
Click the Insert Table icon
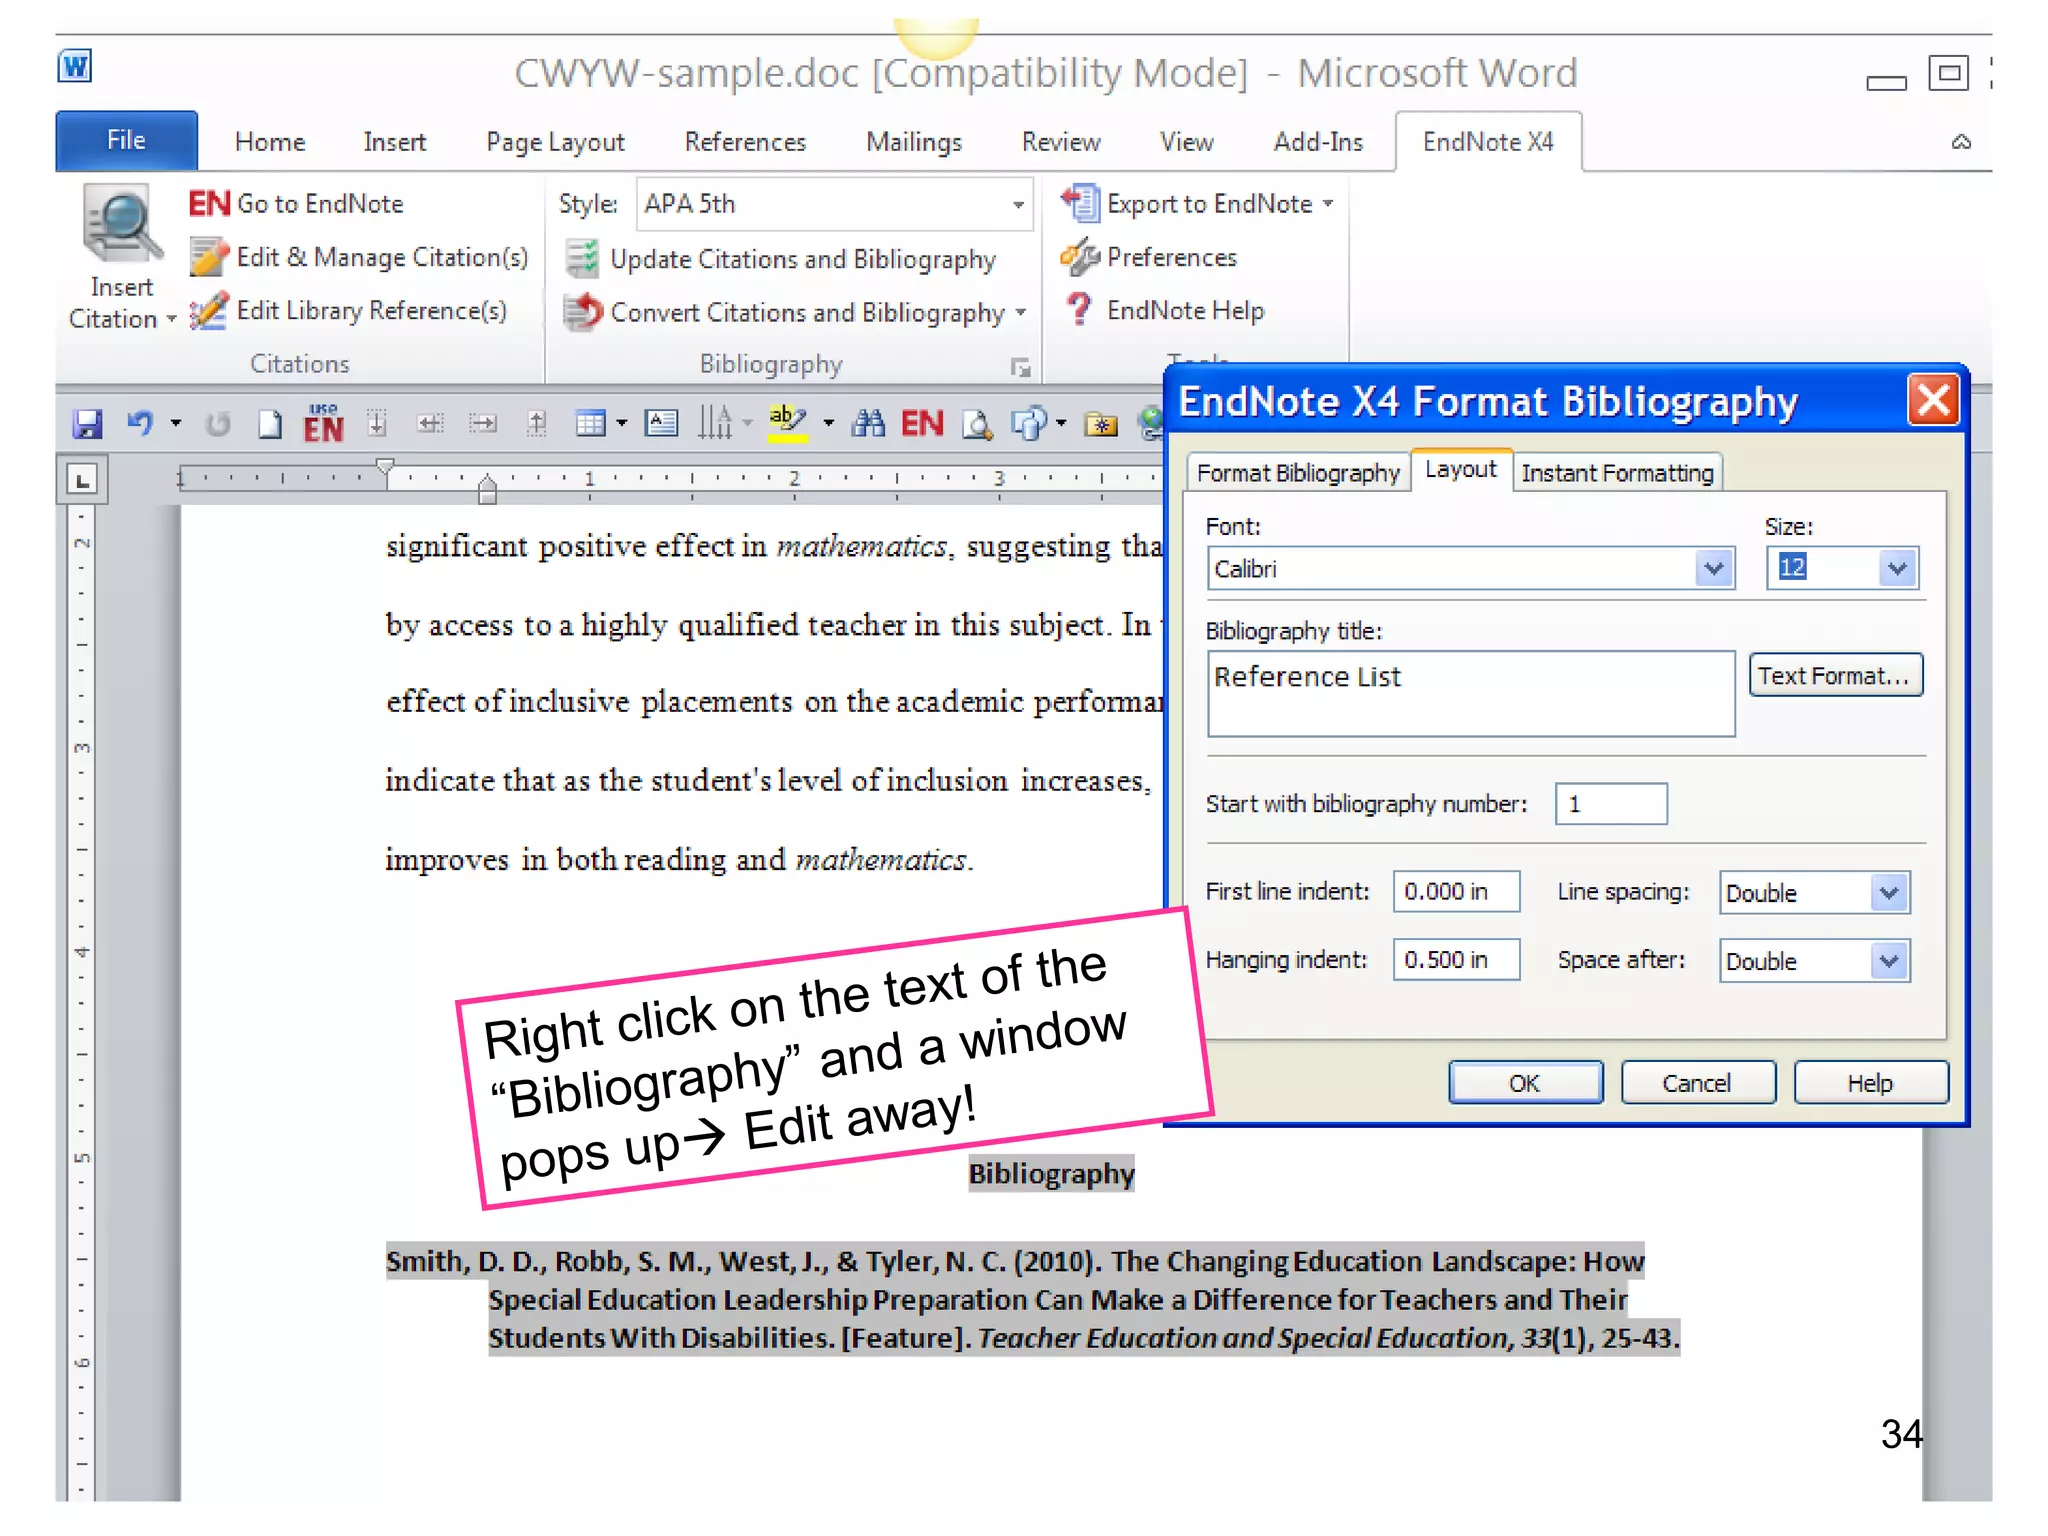click(591, 424)
